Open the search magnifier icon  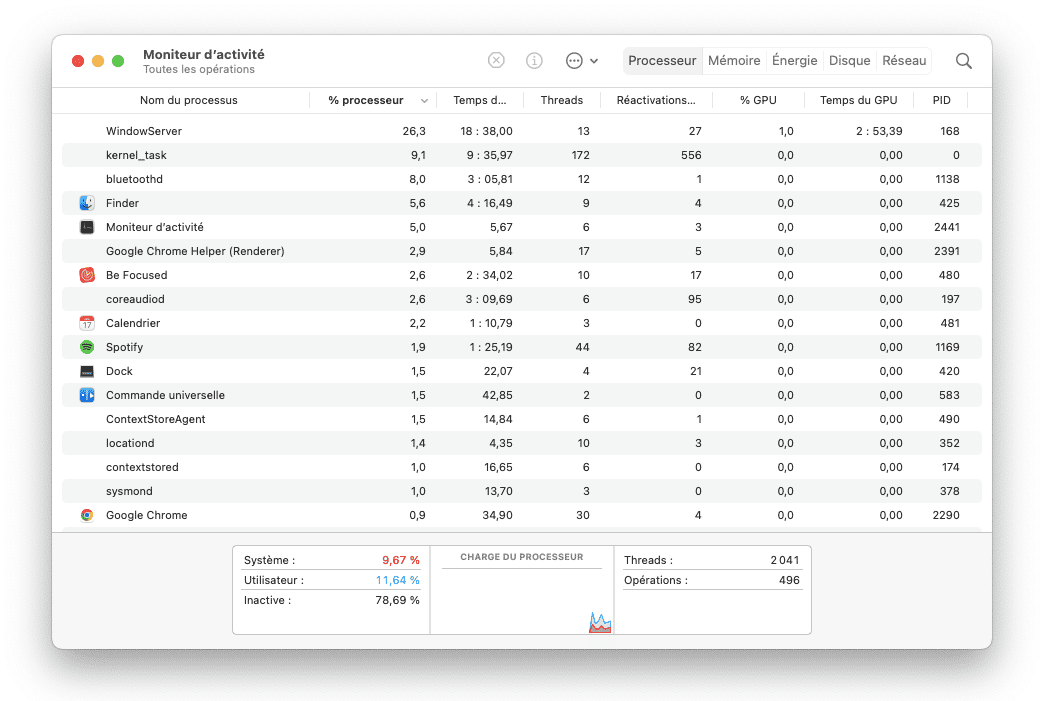963,61
